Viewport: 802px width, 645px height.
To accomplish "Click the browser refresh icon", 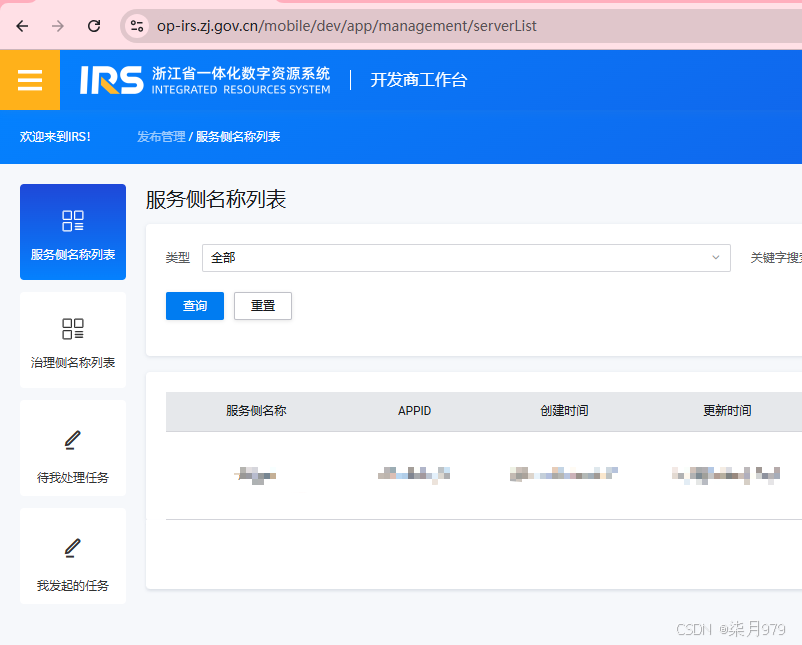I will tap(93, 26).
